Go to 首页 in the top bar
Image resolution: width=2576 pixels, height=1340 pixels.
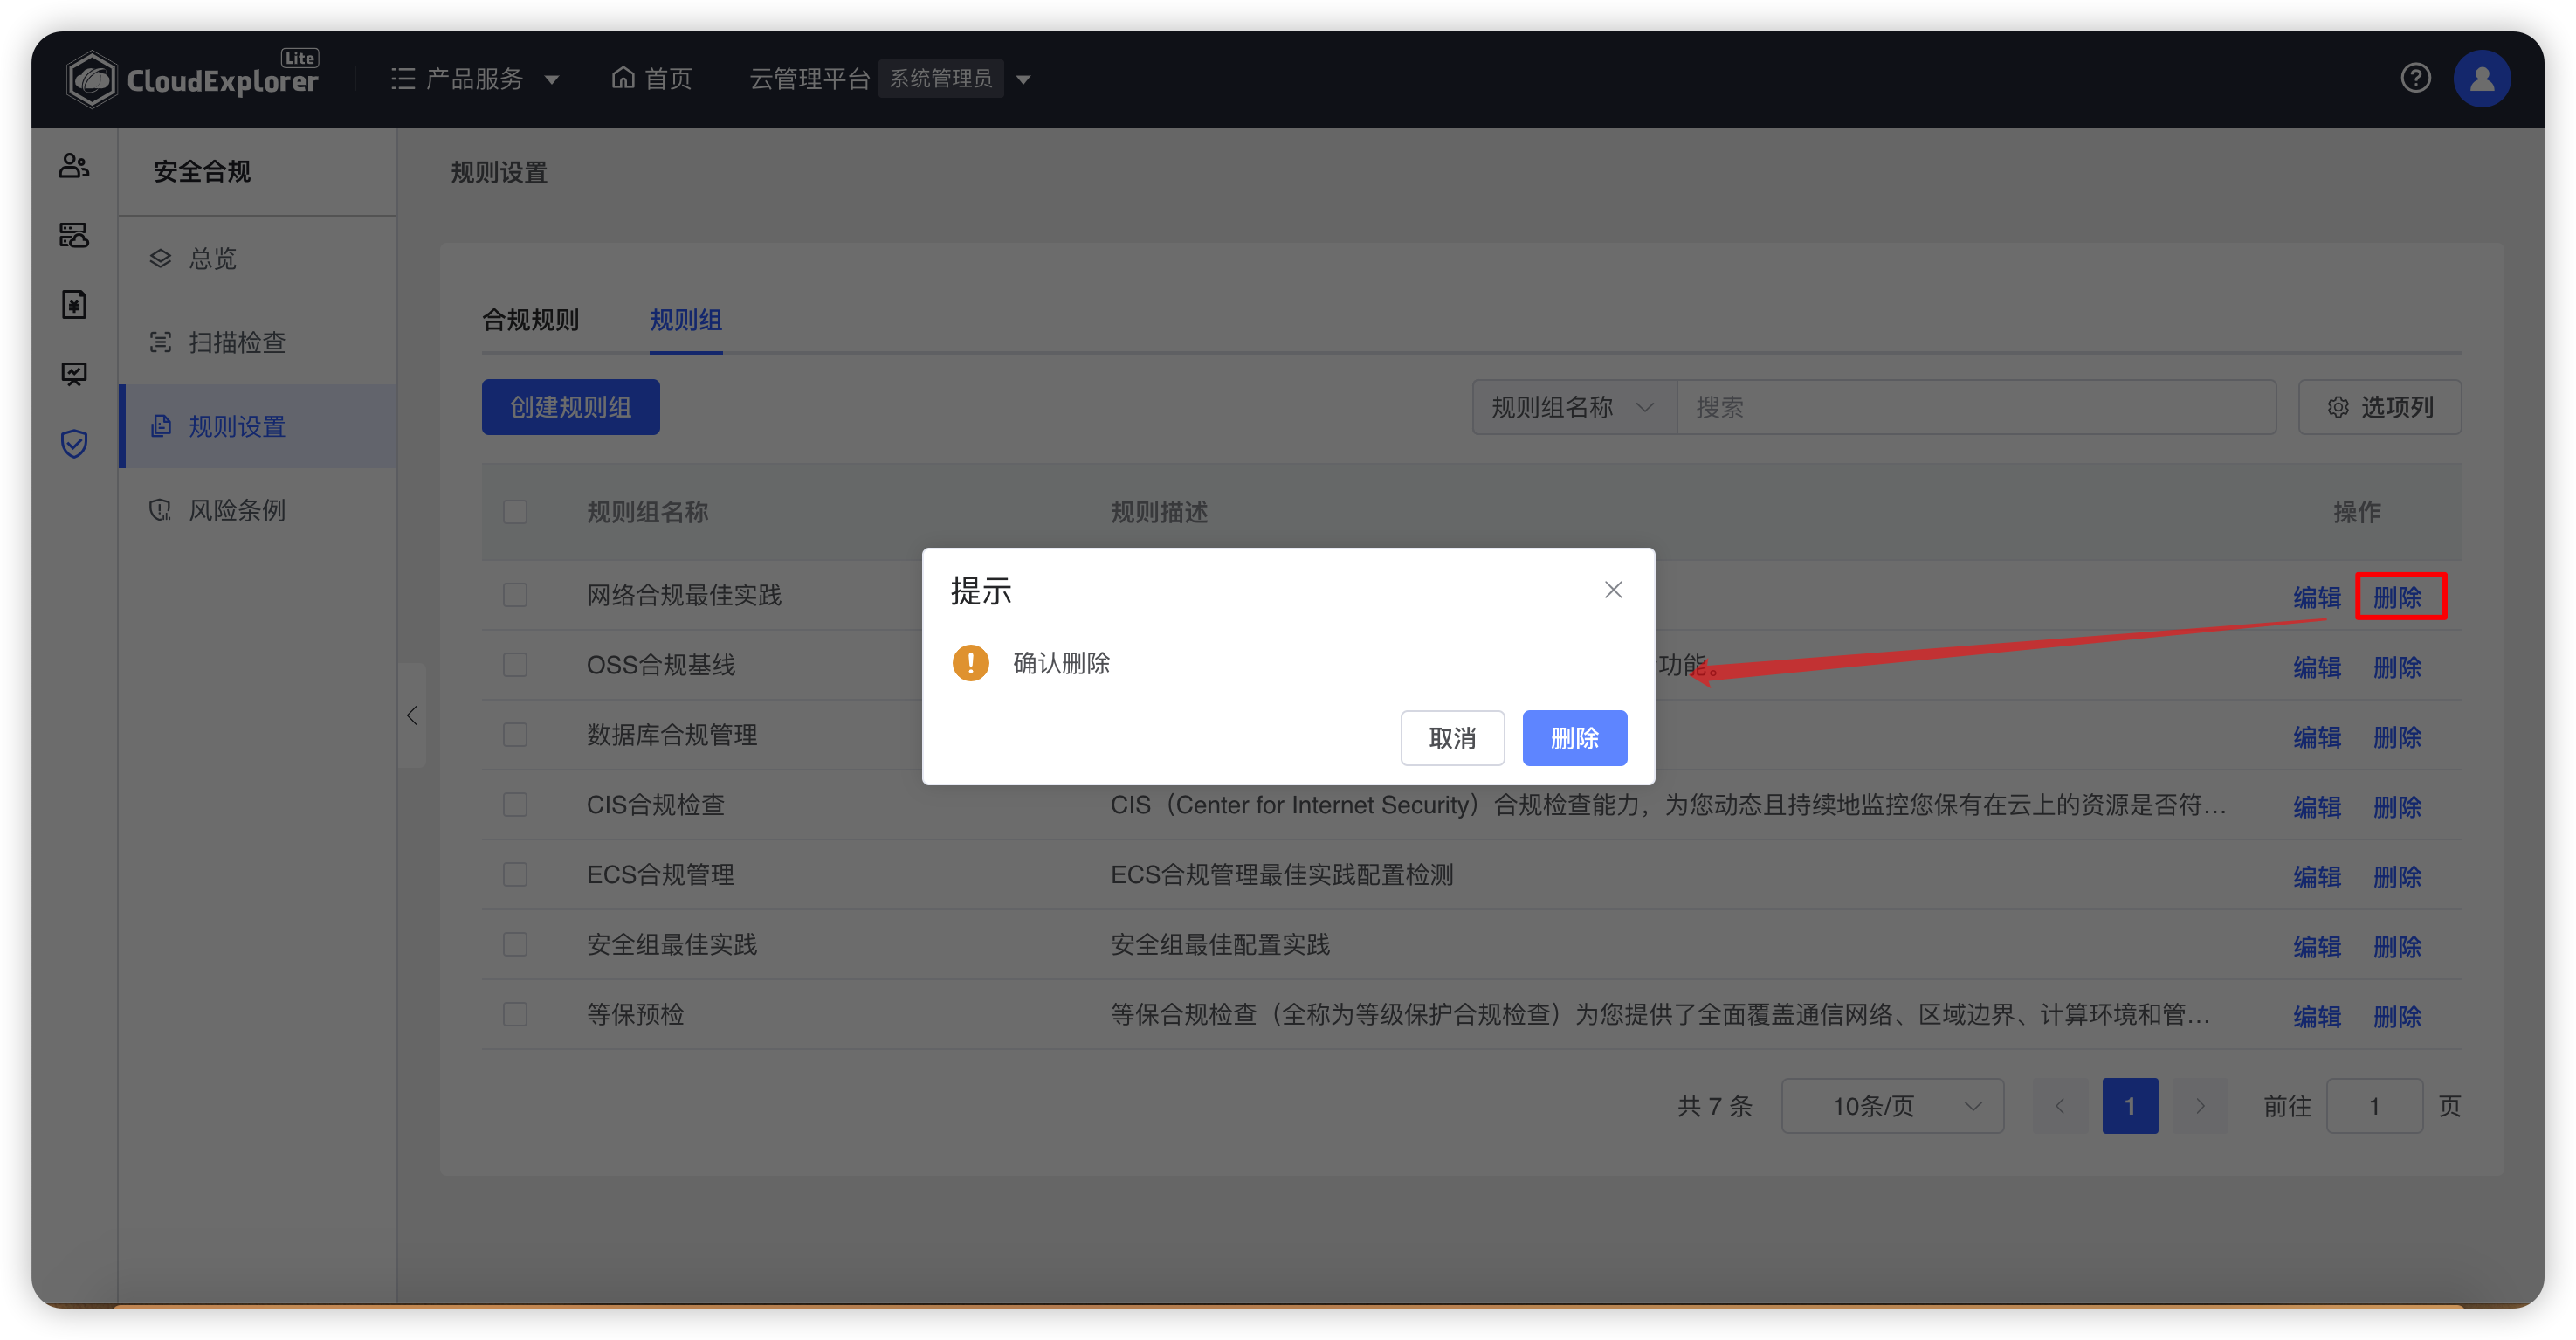tap(652, 78)
